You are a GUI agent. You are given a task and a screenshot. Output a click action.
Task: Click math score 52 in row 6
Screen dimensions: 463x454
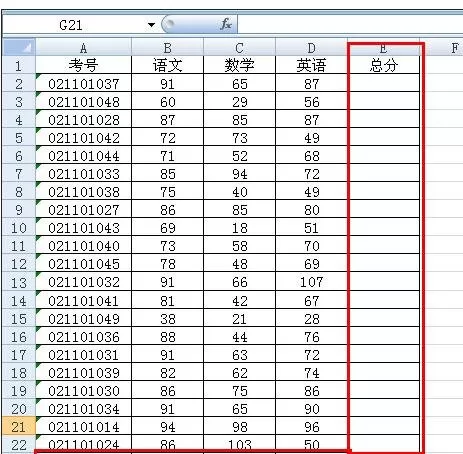click(x=240, y=155)
